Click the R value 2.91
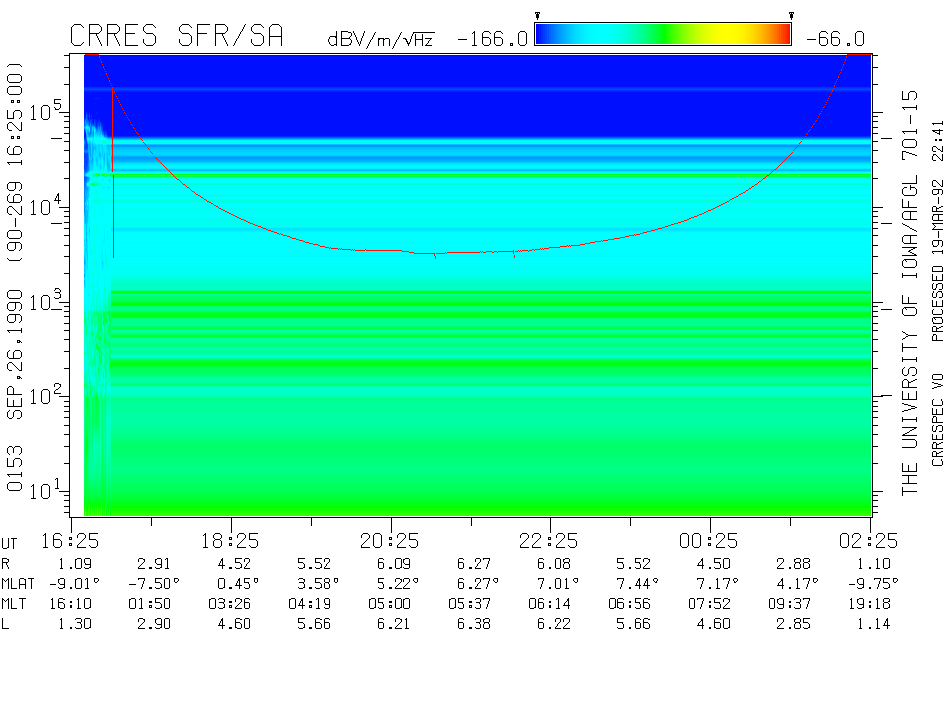This screenshot has height=720, width=945. click(154, 564)
